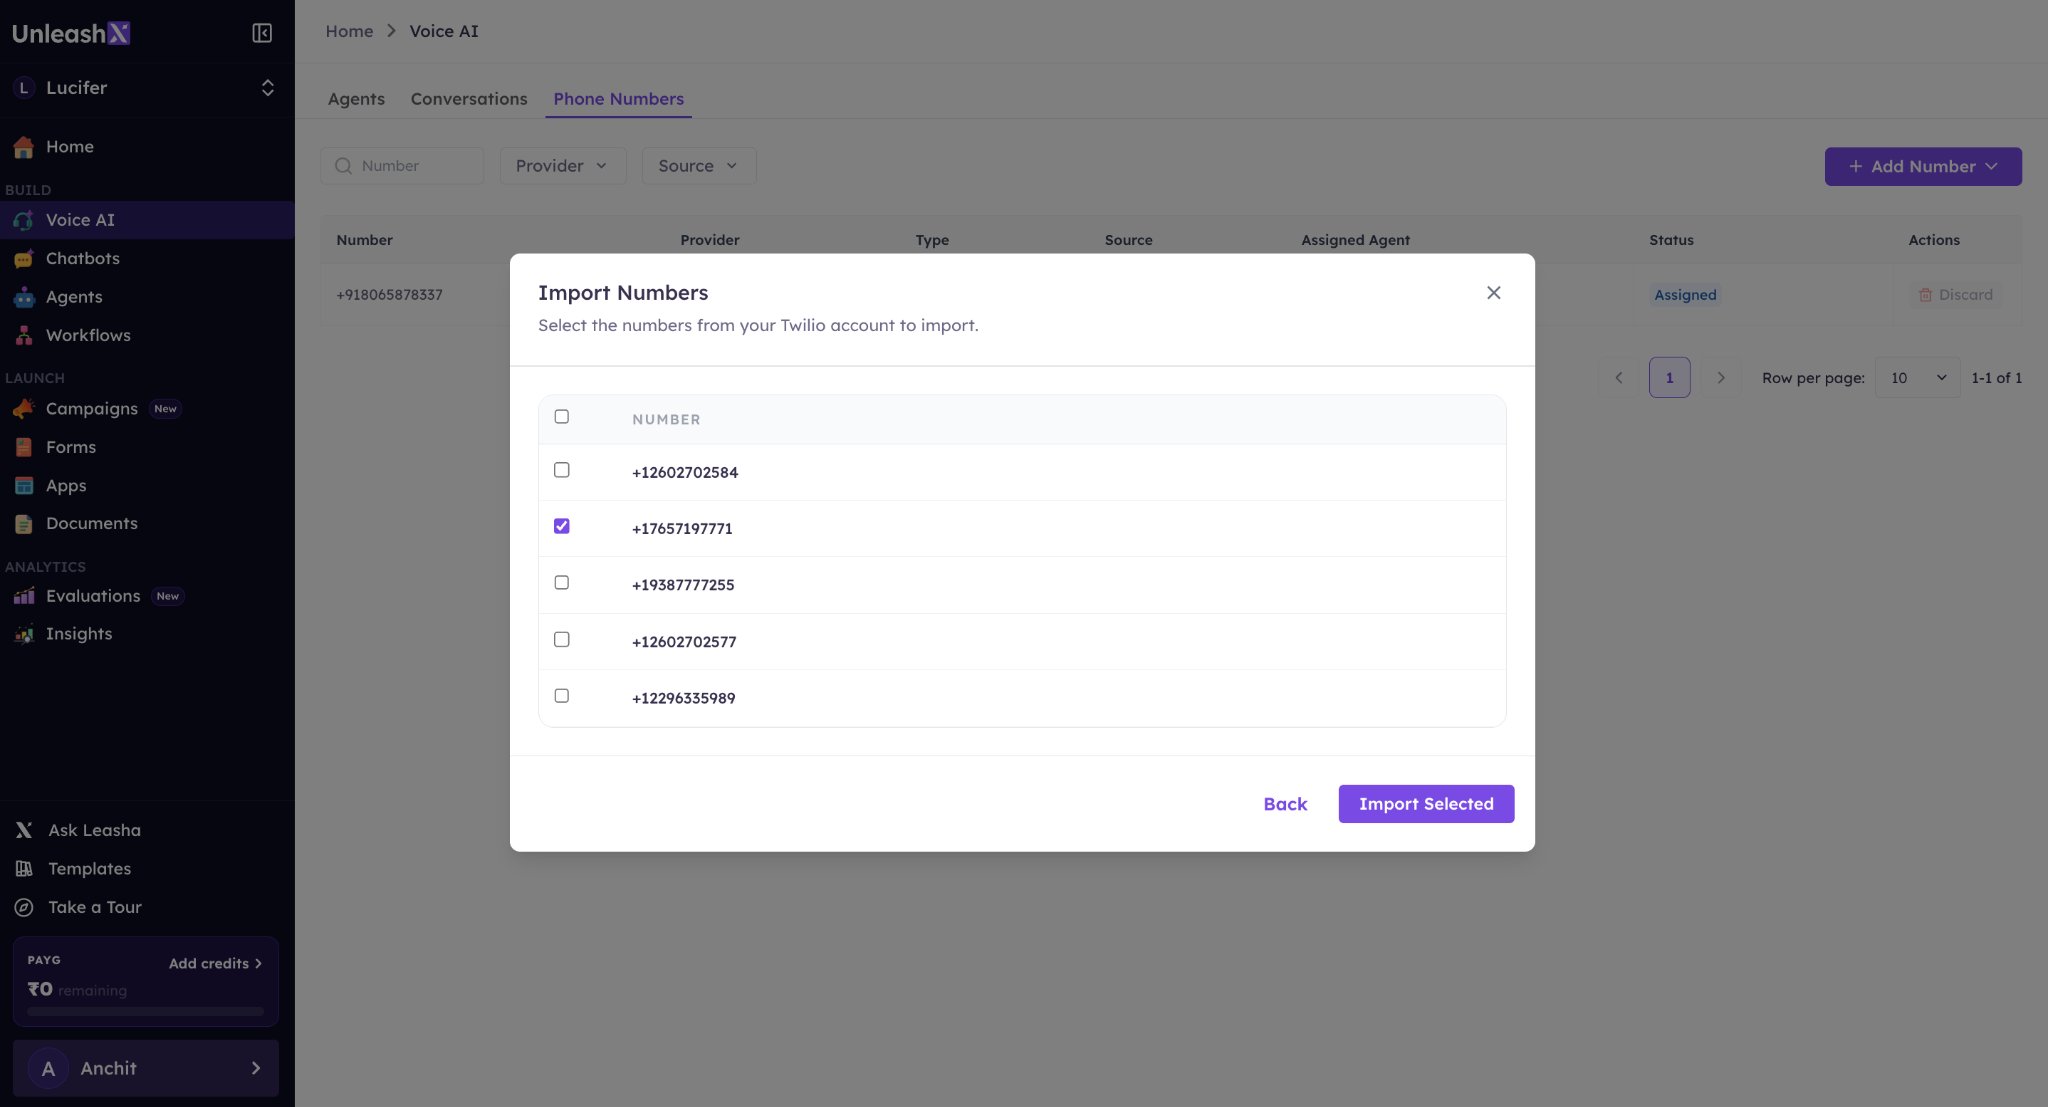Click the Voice AI headset icon
2048x1107 pixels.
click(x=24, y=220)
